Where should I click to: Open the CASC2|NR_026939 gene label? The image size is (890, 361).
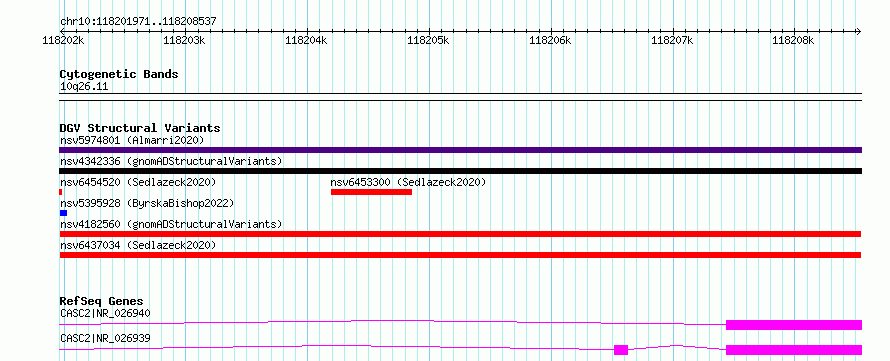pyautogui.click(x=105, y=339)
